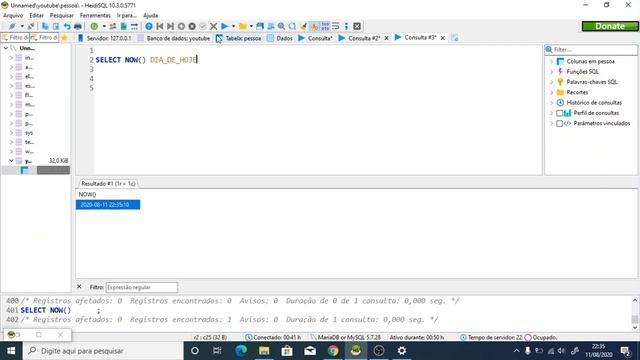The image size is (640, 360).
Task: Run the query with blue play icon
Action: 224,26
